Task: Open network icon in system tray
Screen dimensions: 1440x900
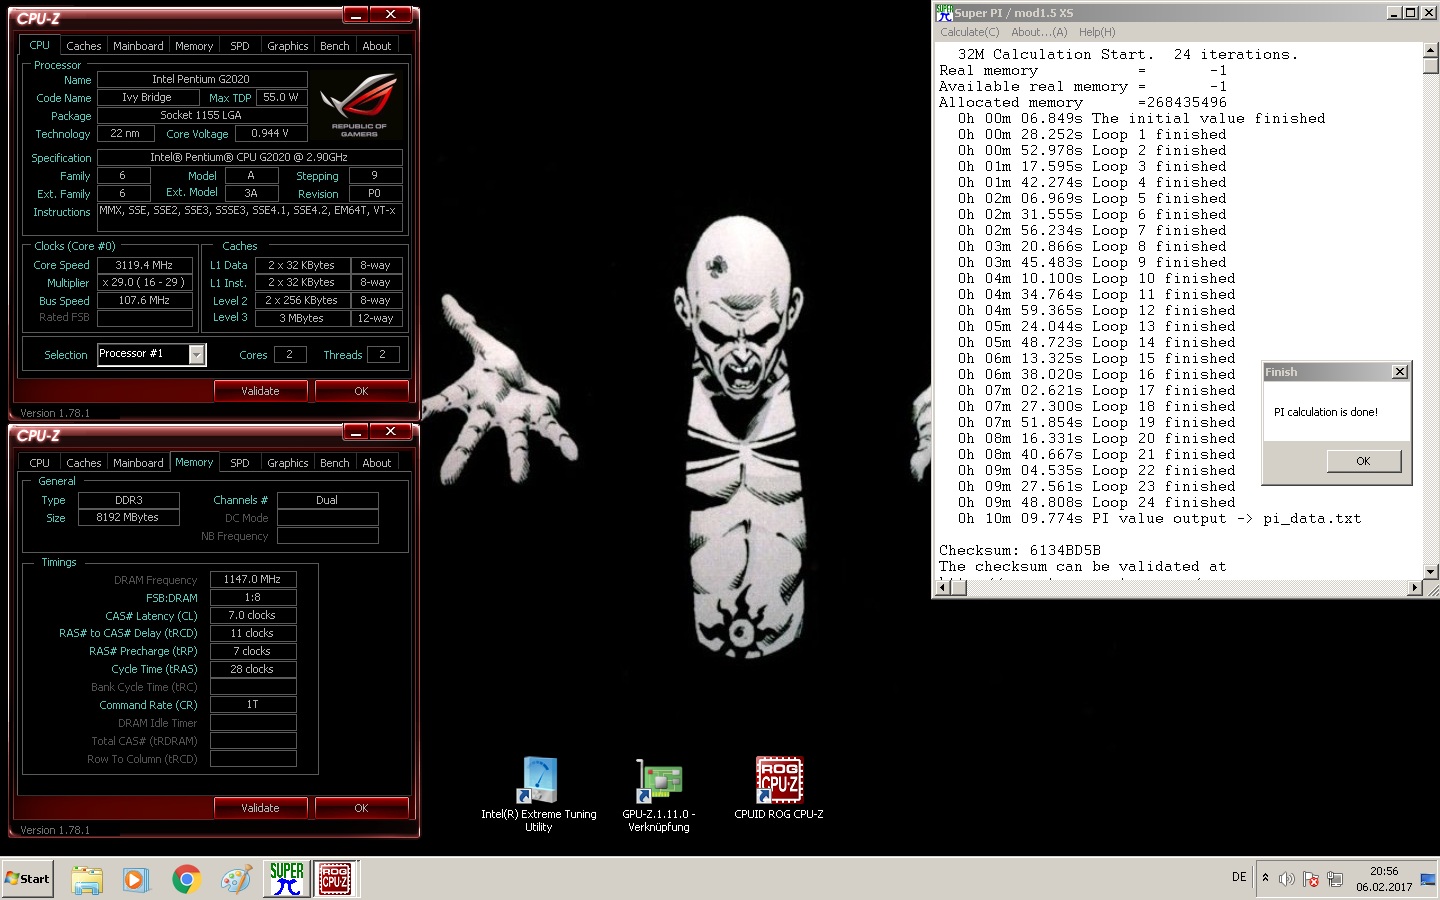Action: (x=1335, y=879)
